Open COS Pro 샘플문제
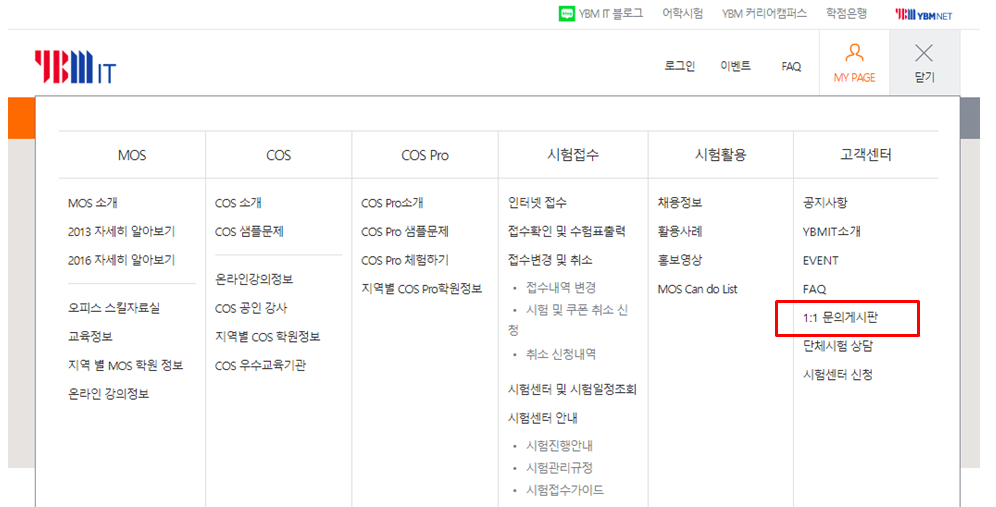Image resolution: width=996 pixels, height=507 pixels. [x=405, y=231]
